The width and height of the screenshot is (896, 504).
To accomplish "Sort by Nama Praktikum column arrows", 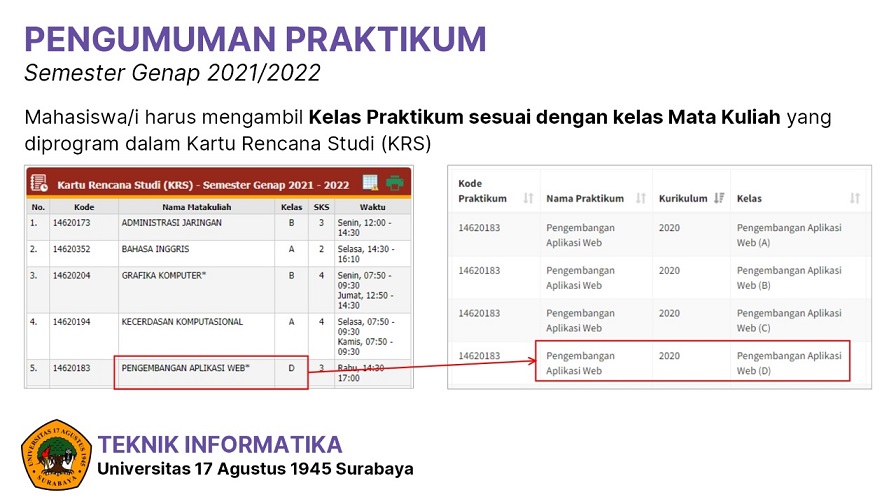I will pos(641,198).
